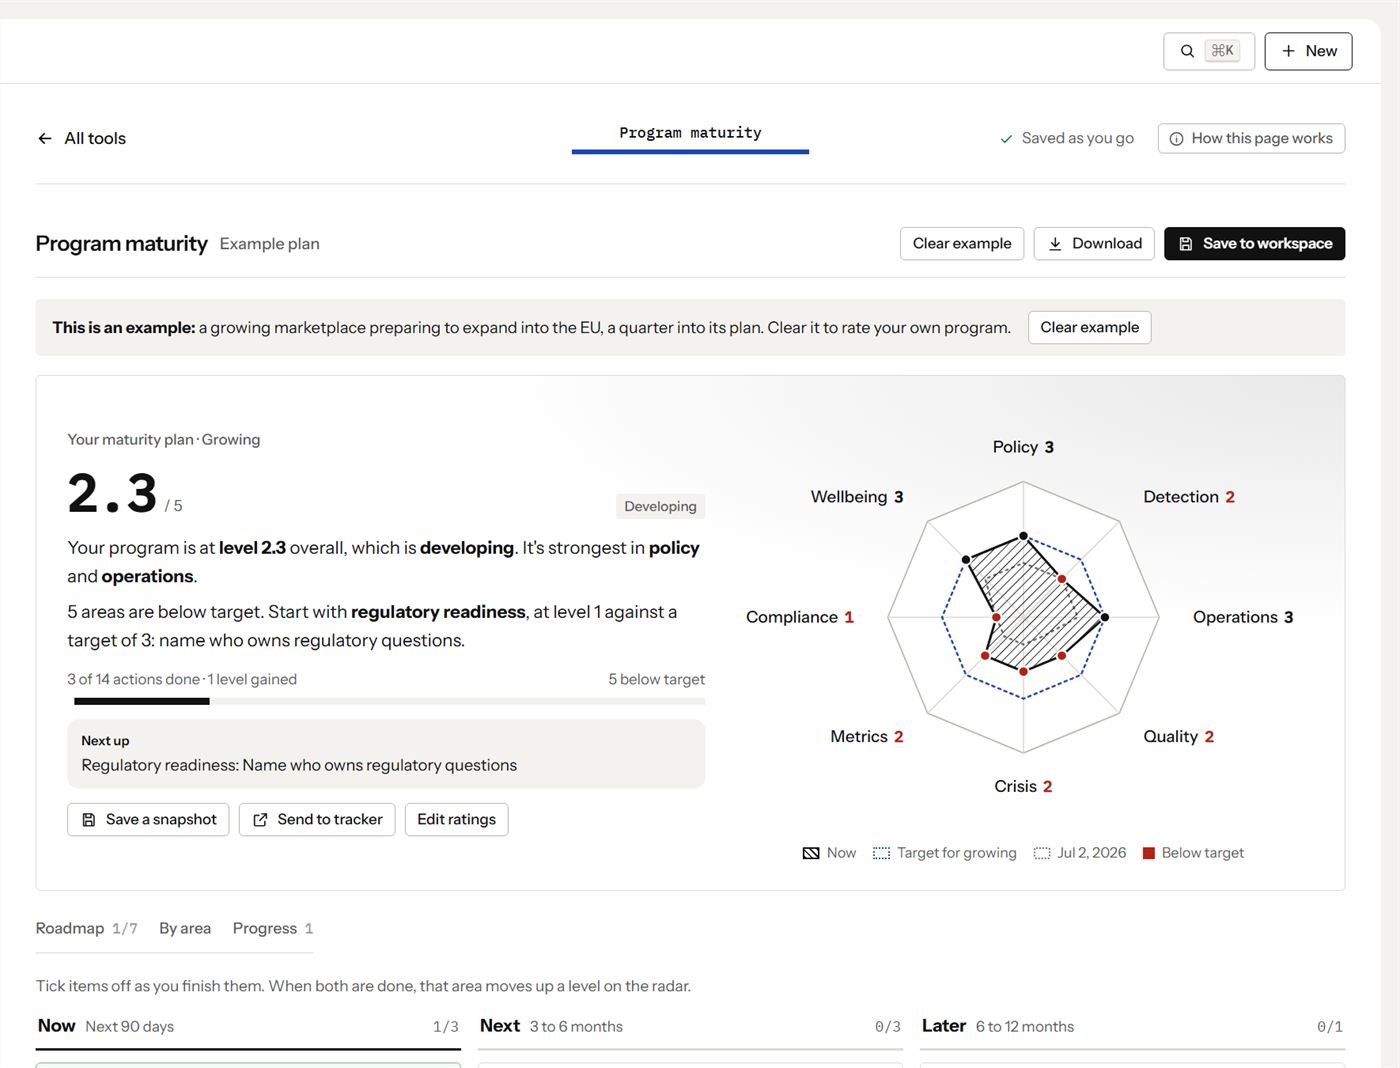Click the Developing status badge
Image resolution: width=1400 pixels, height=1068 pixels.
[660, 506]
